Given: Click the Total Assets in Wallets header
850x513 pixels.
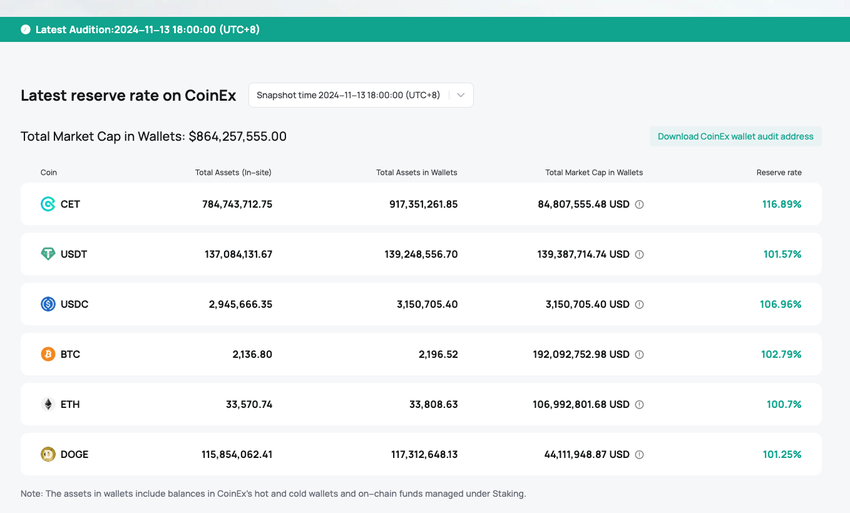Looking at the screenshot, I should point(416,173).
